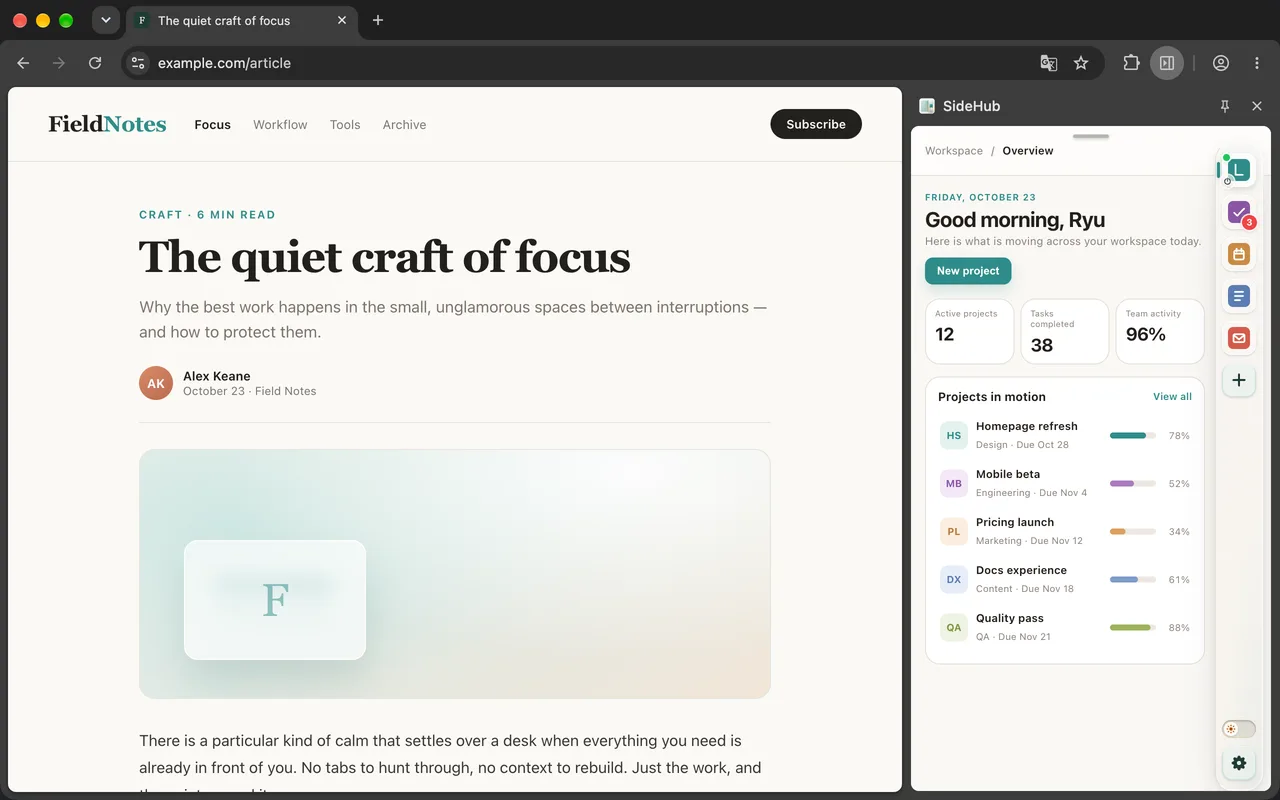Click the Homepage refresh progress bar

point(1133,436)
